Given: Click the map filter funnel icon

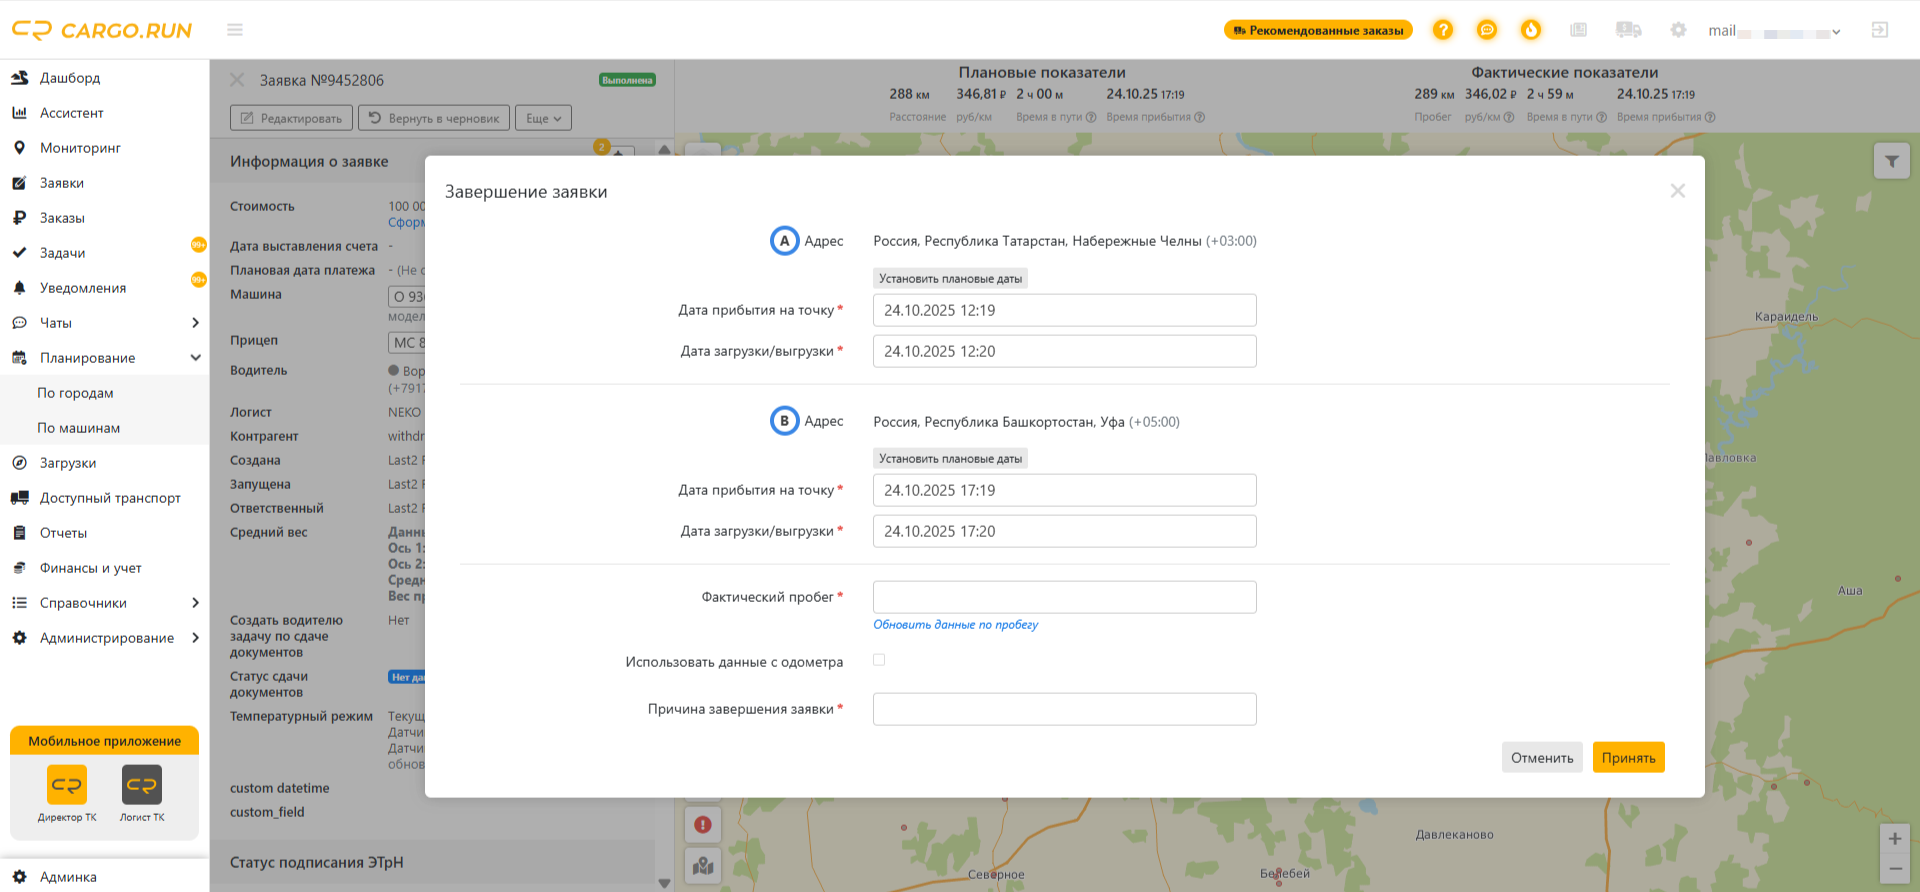Looking at the screenshot, I should (x=1892, y=161).
